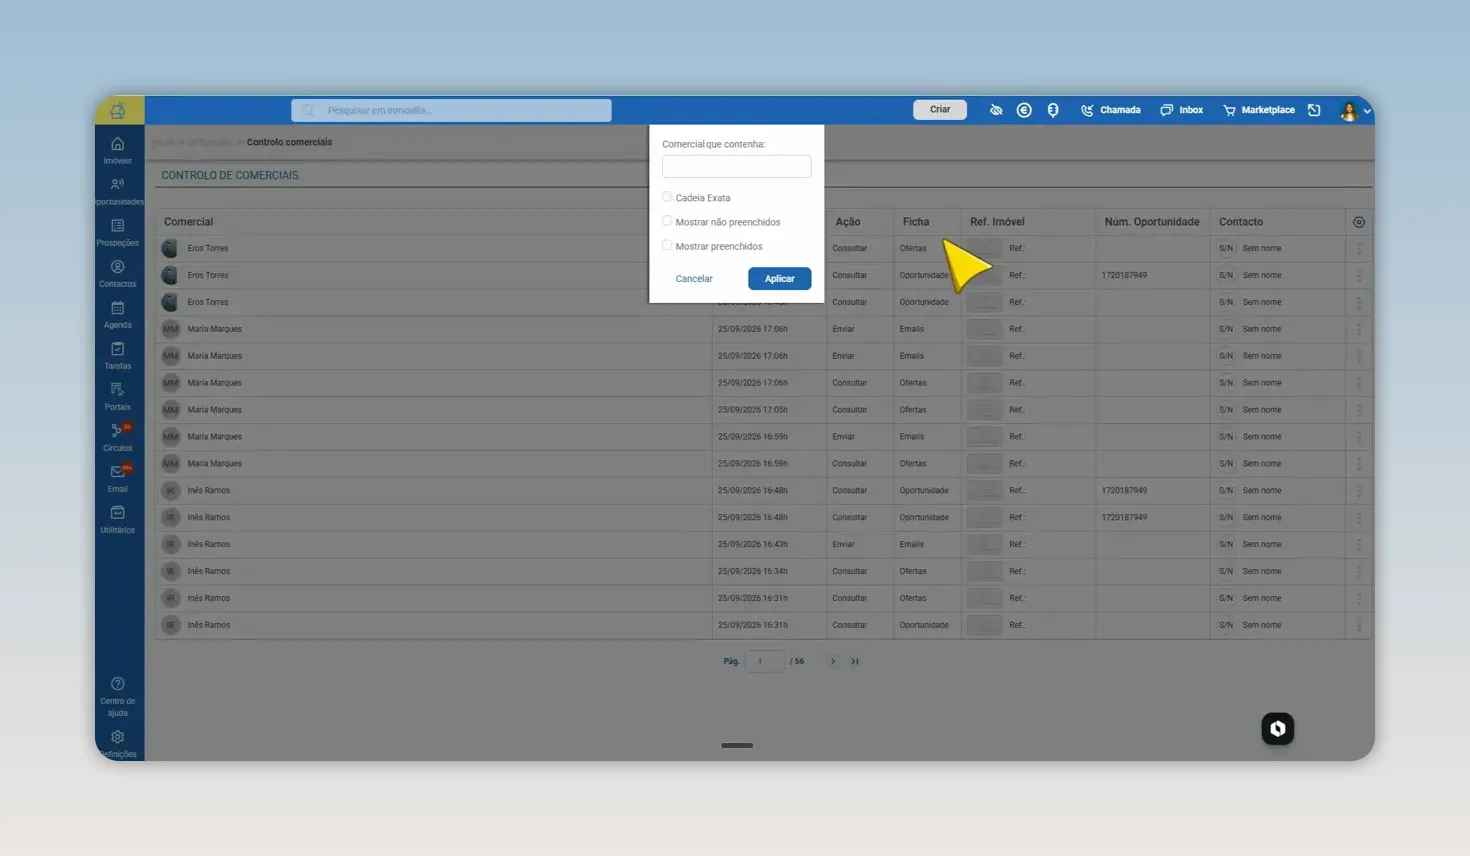
Task: Click the external window icon next to Marketplace
Action: [x=1314, y=110]
